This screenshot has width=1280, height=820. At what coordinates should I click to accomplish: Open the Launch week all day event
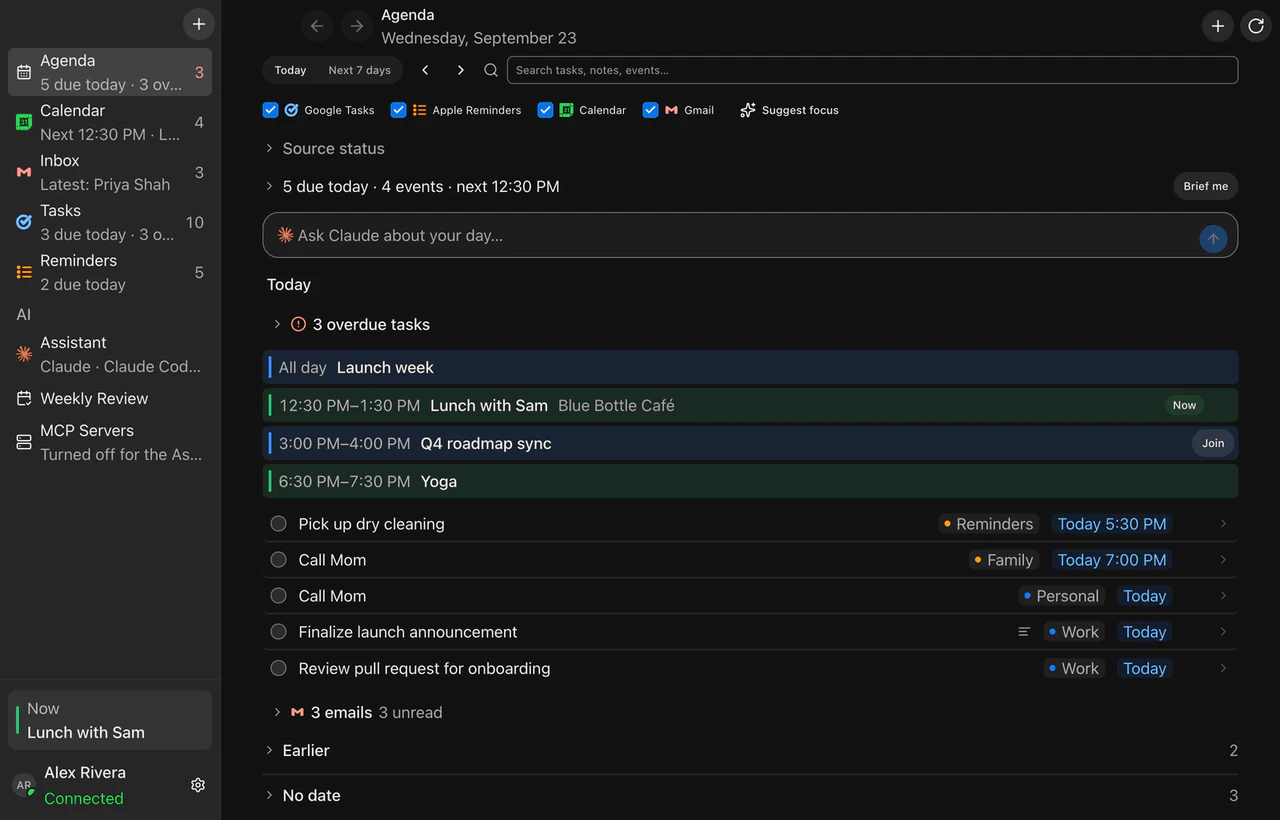750,367
